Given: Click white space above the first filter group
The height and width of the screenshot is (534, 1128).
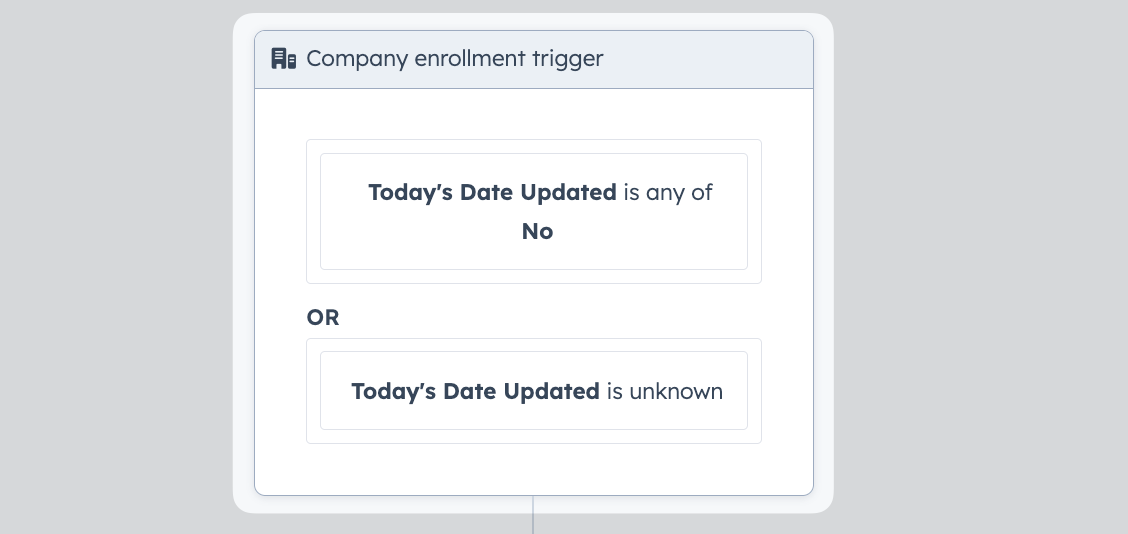Looking at the screenshot, I should click(x=534, y=114).
